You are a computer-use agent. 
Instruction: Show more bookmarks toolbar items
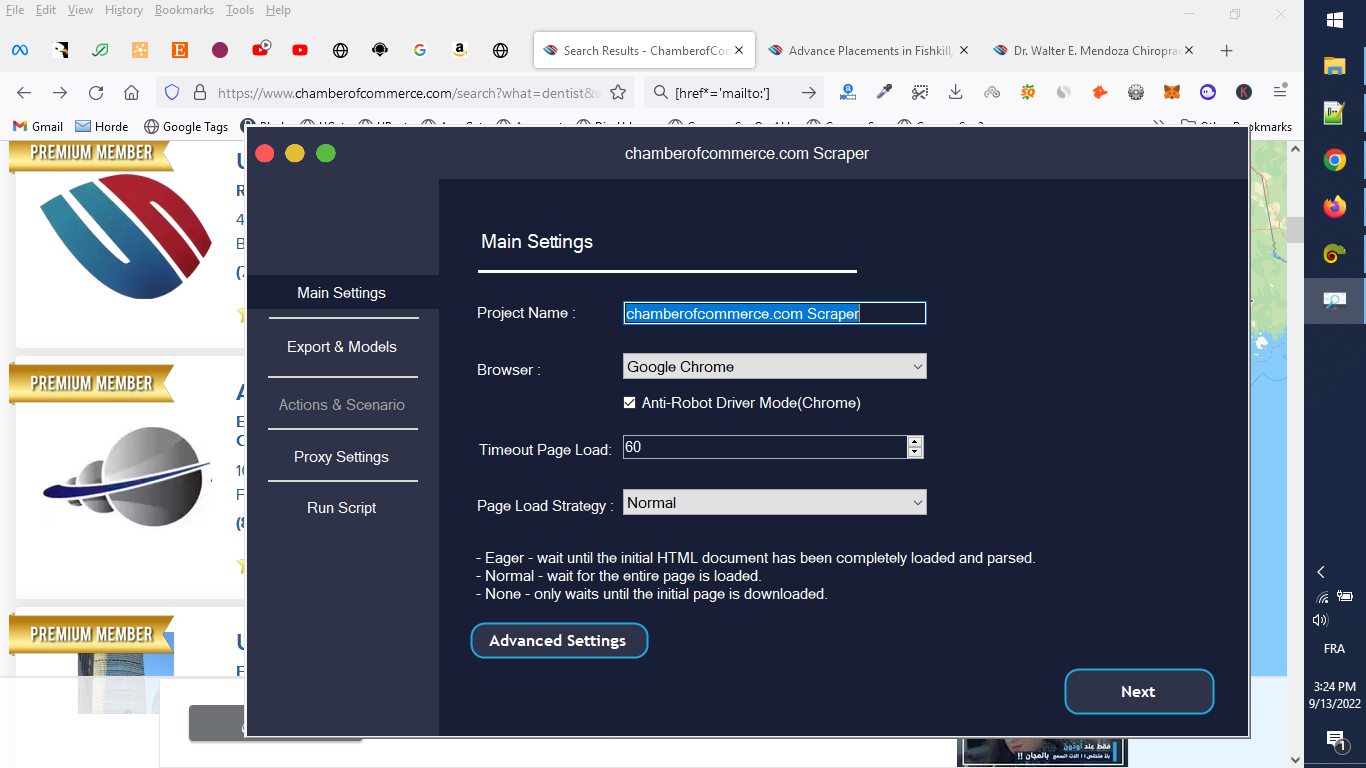(1160, 127)
